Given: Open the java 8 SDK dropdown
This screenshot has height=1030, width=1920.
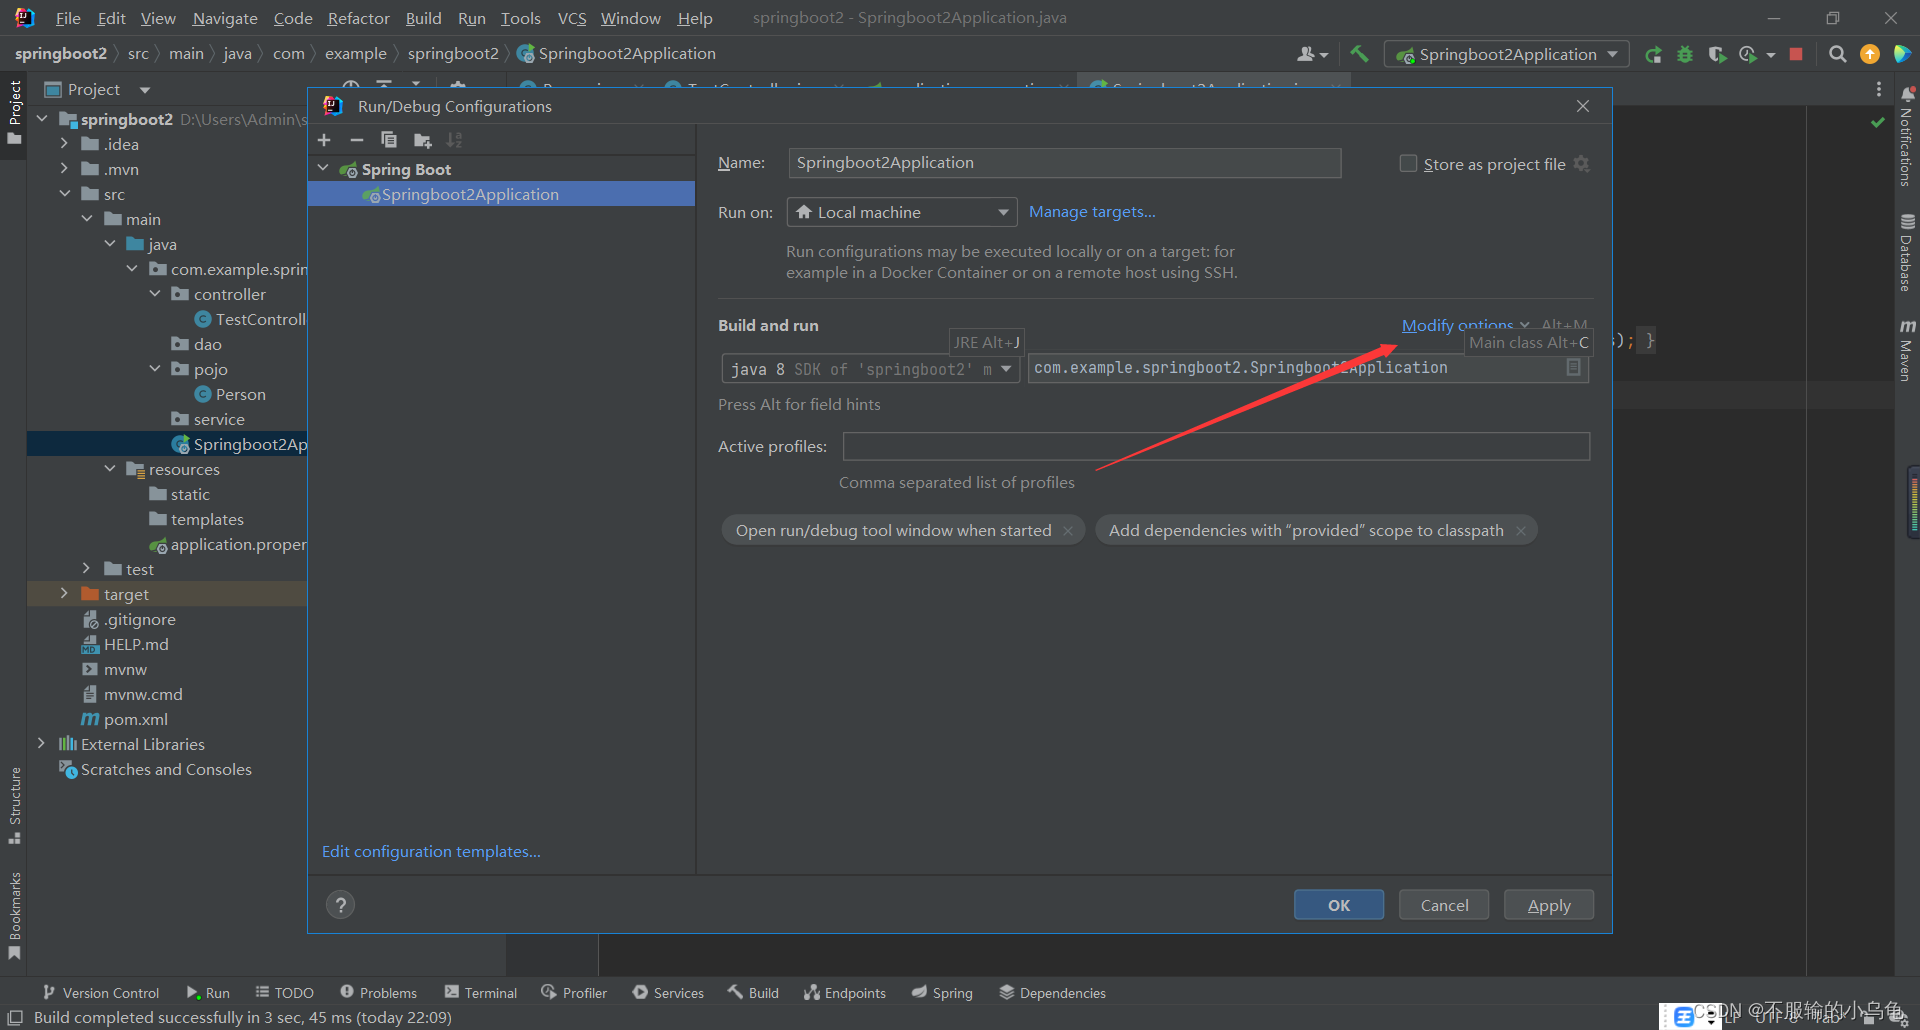Looking at the screenshot, I should (x=870, y=369).
